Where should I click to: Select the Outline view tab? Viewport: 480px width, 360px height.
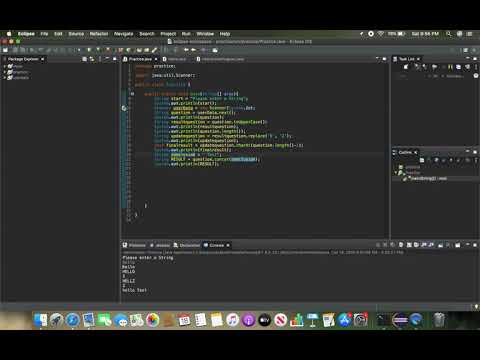405,152
